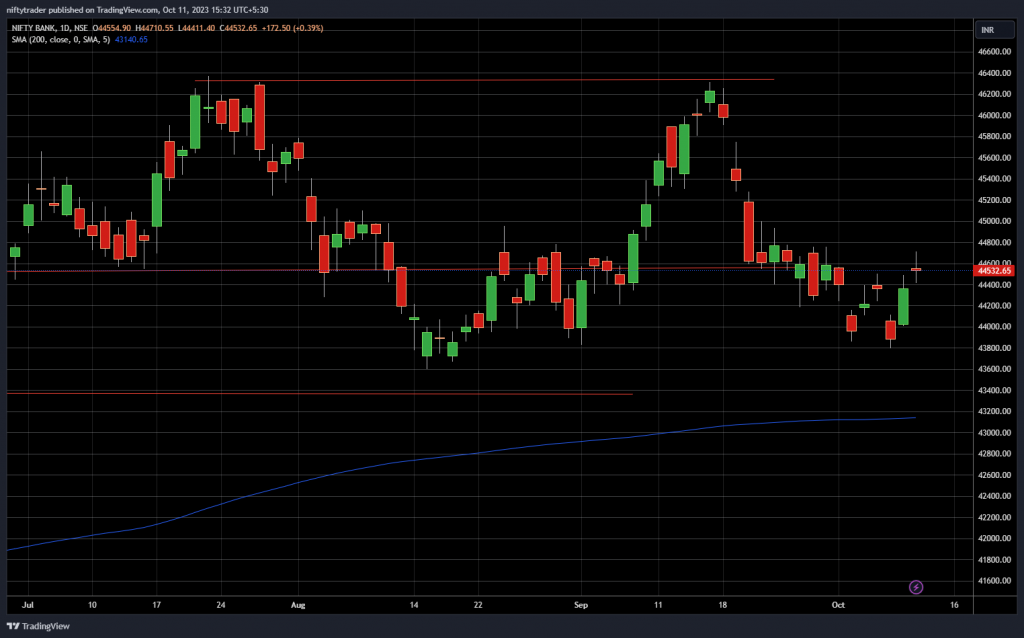
Task: Click the Sep label on the time axis
Action: coord(581,605)
